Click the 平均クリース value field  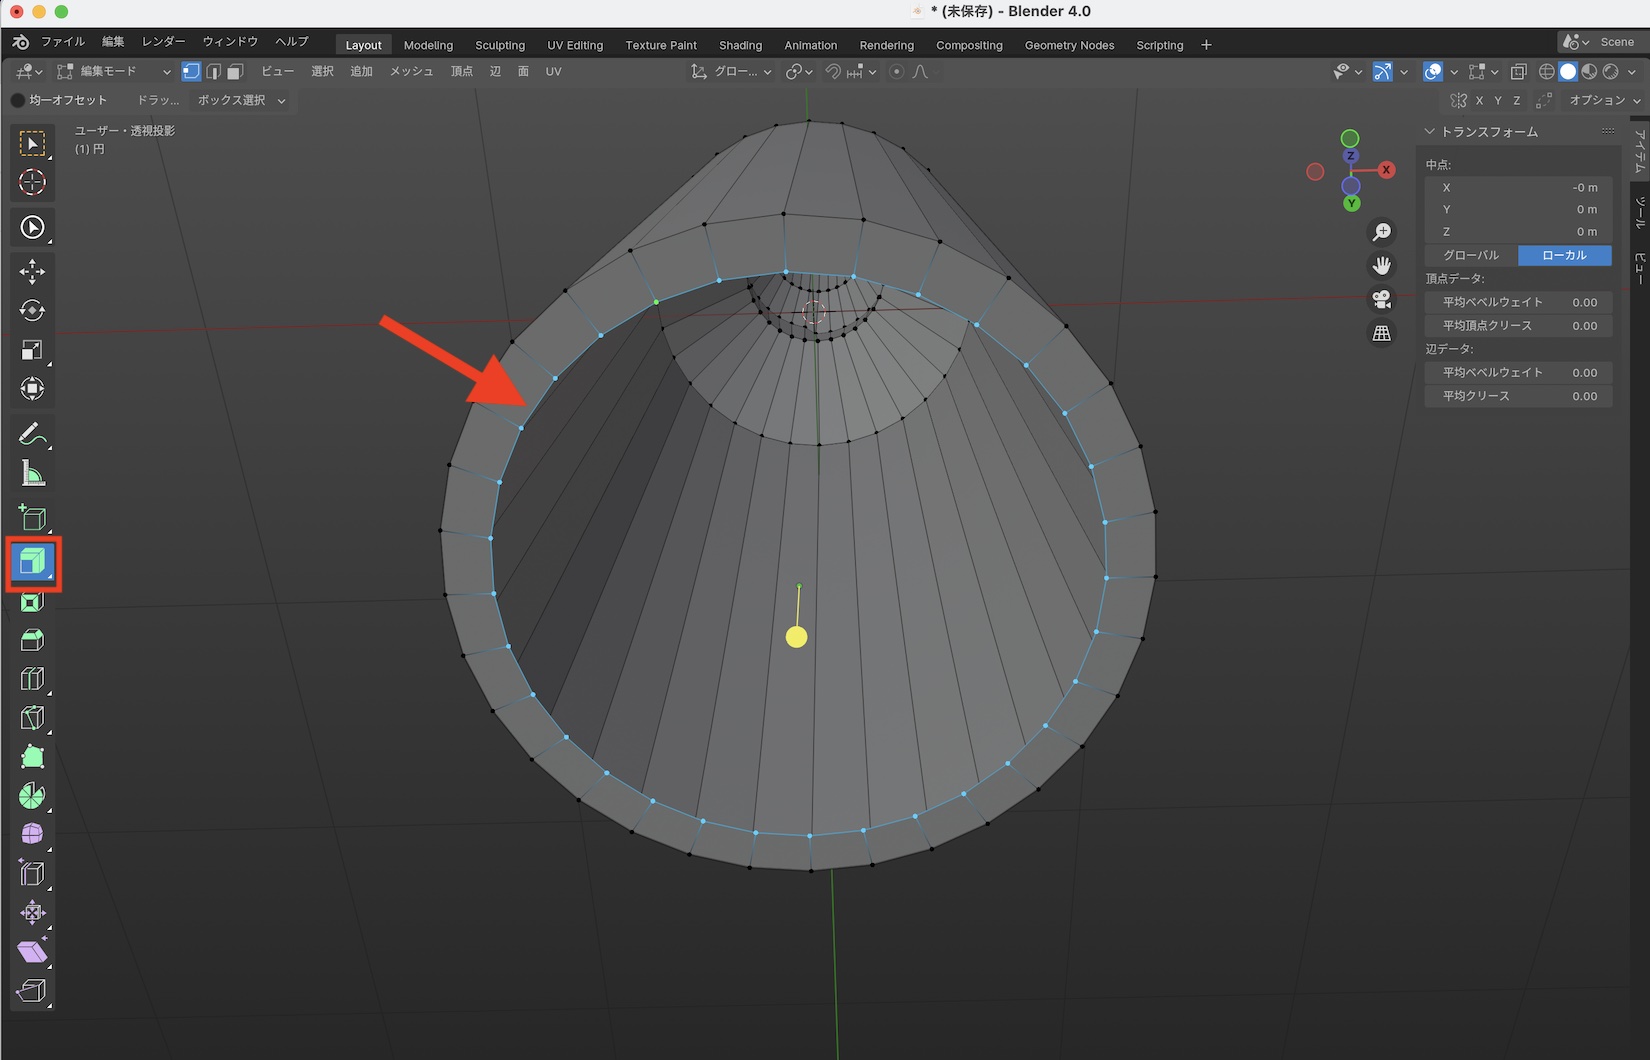(x=1518, y=396)
